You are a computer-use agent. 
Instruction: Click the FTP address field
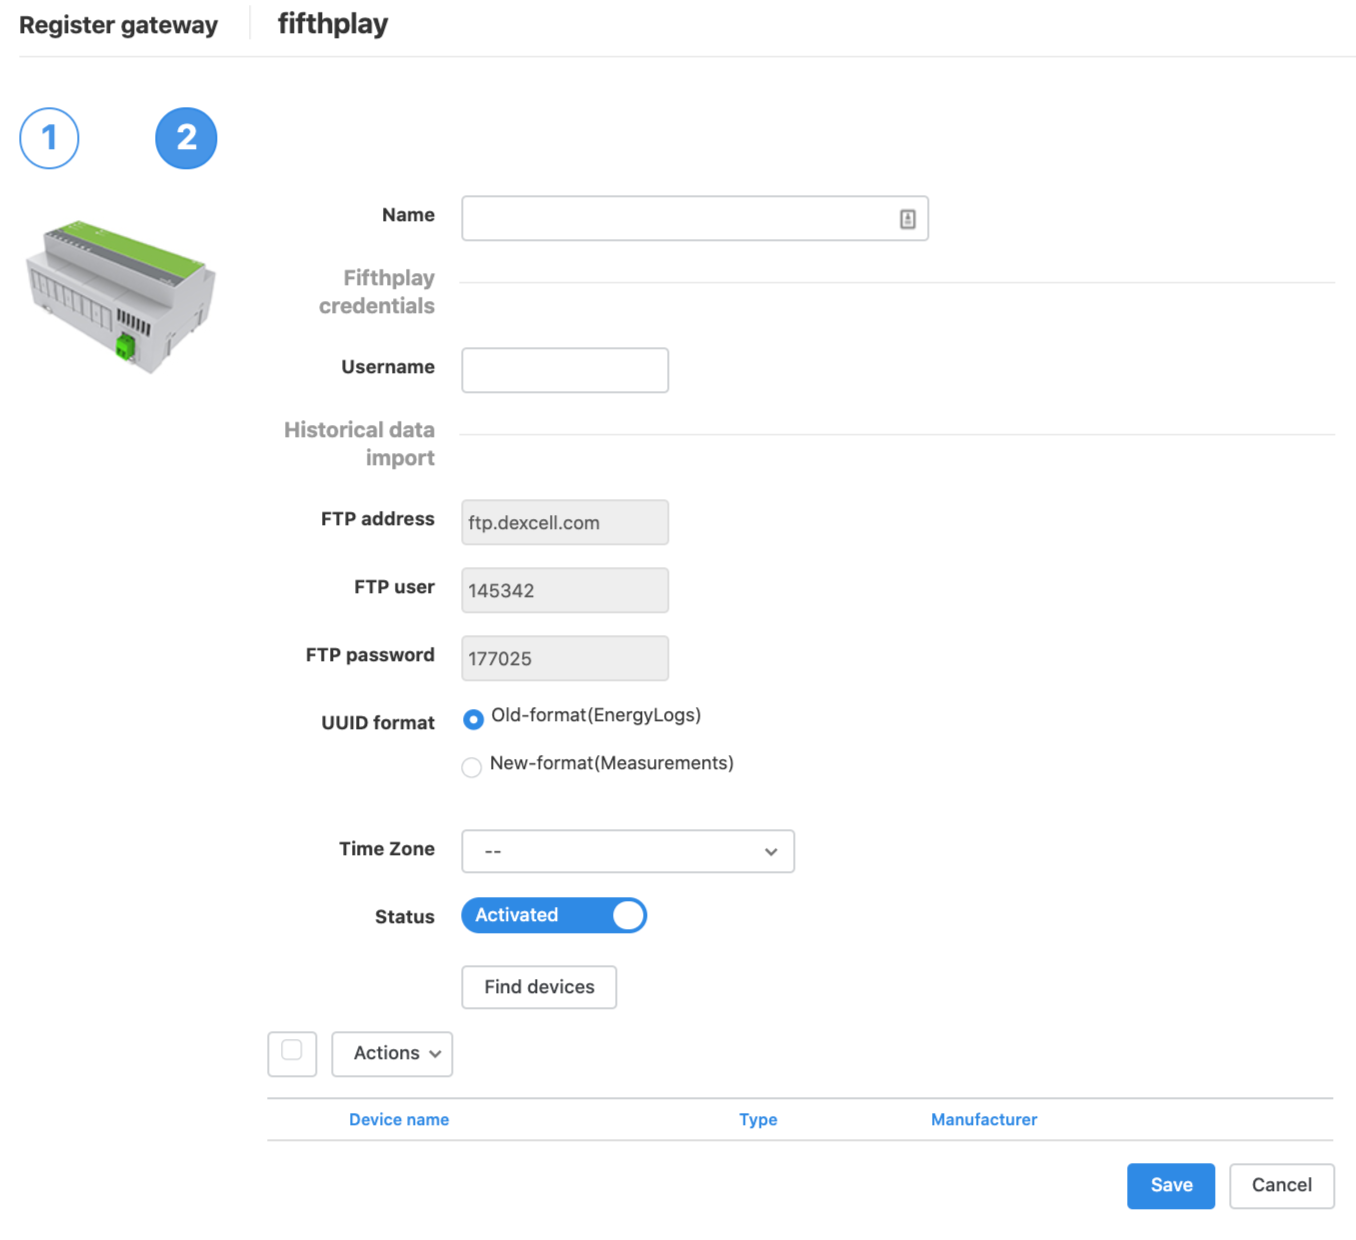point(565,522)
